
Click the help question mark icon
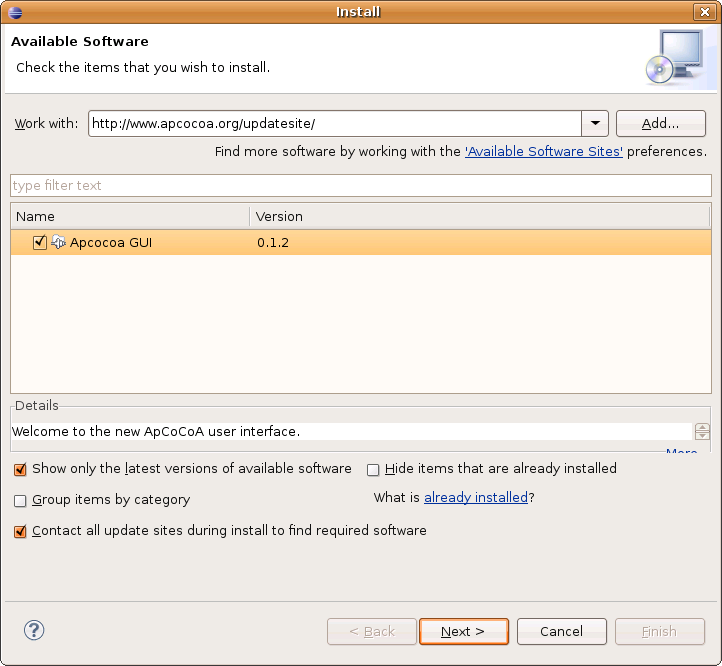tap(34, 630)
